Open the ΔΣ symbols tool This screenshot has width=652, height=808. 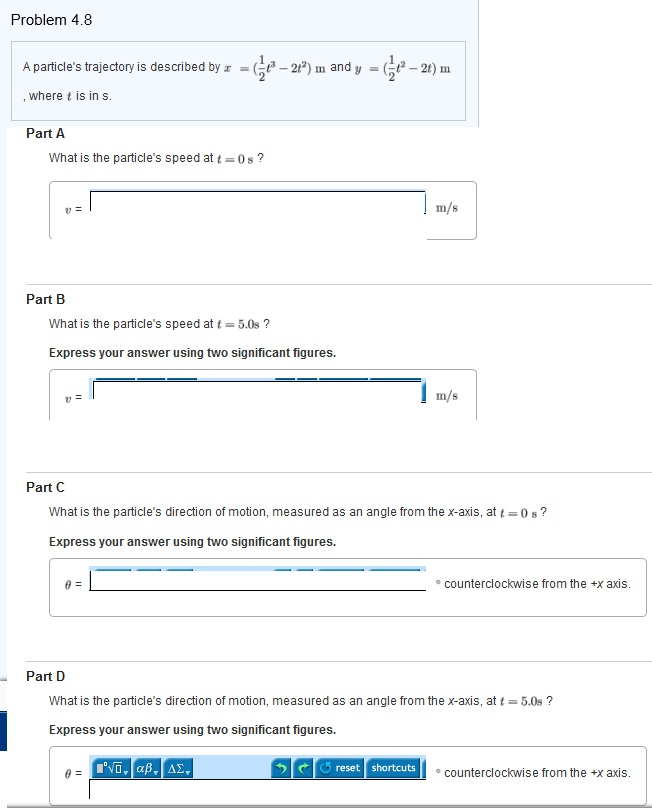click(176, 768)
